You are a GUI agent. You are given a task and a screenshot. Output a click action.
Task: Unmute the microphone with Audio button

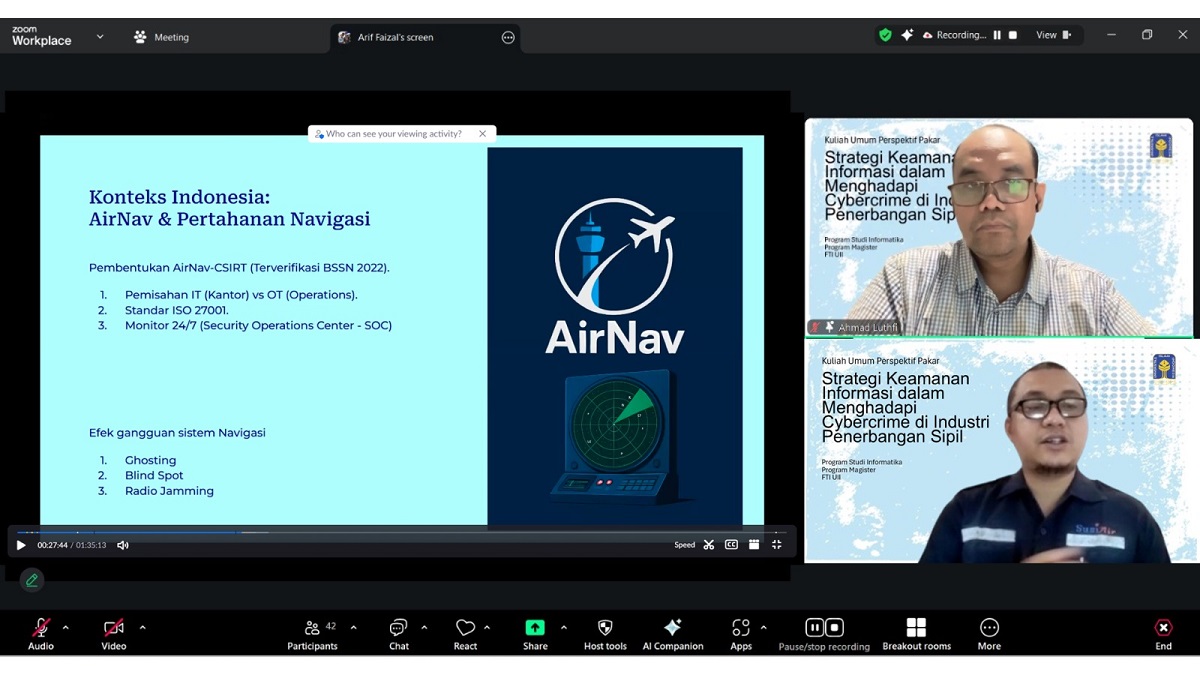click(x=41, y=633)
